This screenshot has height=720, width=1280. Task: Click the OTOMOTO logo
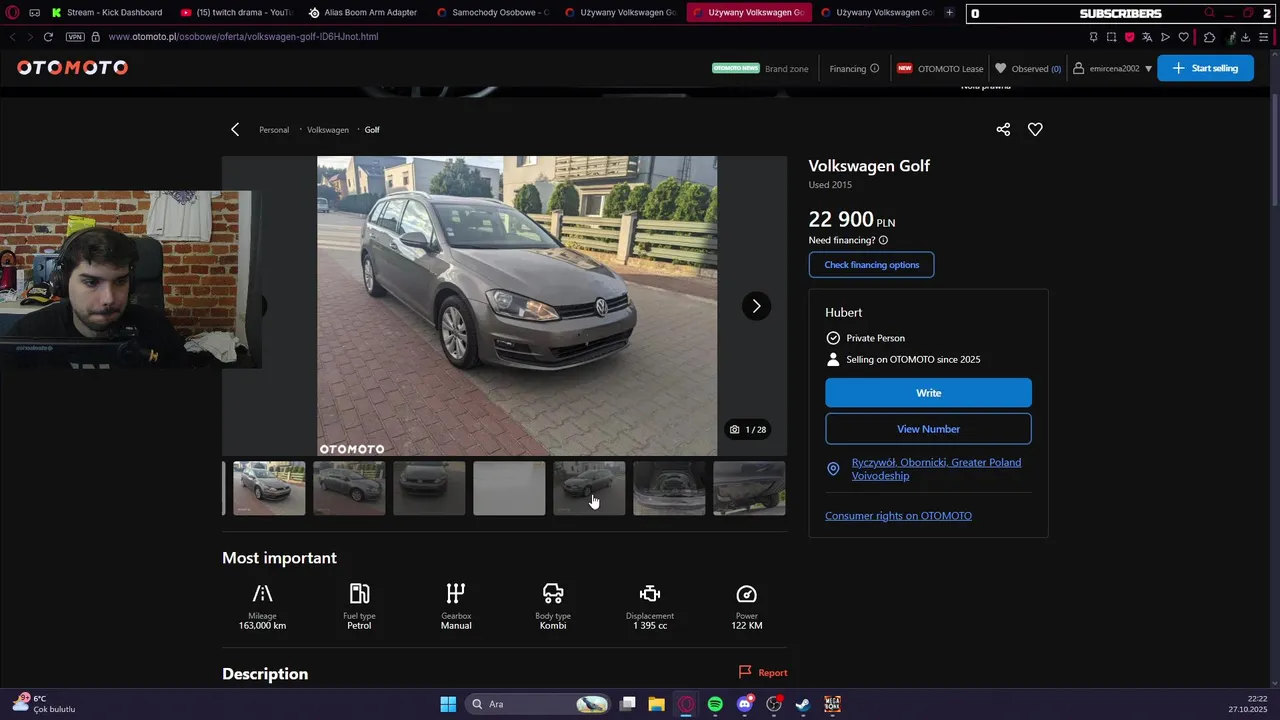click(72, 68)
